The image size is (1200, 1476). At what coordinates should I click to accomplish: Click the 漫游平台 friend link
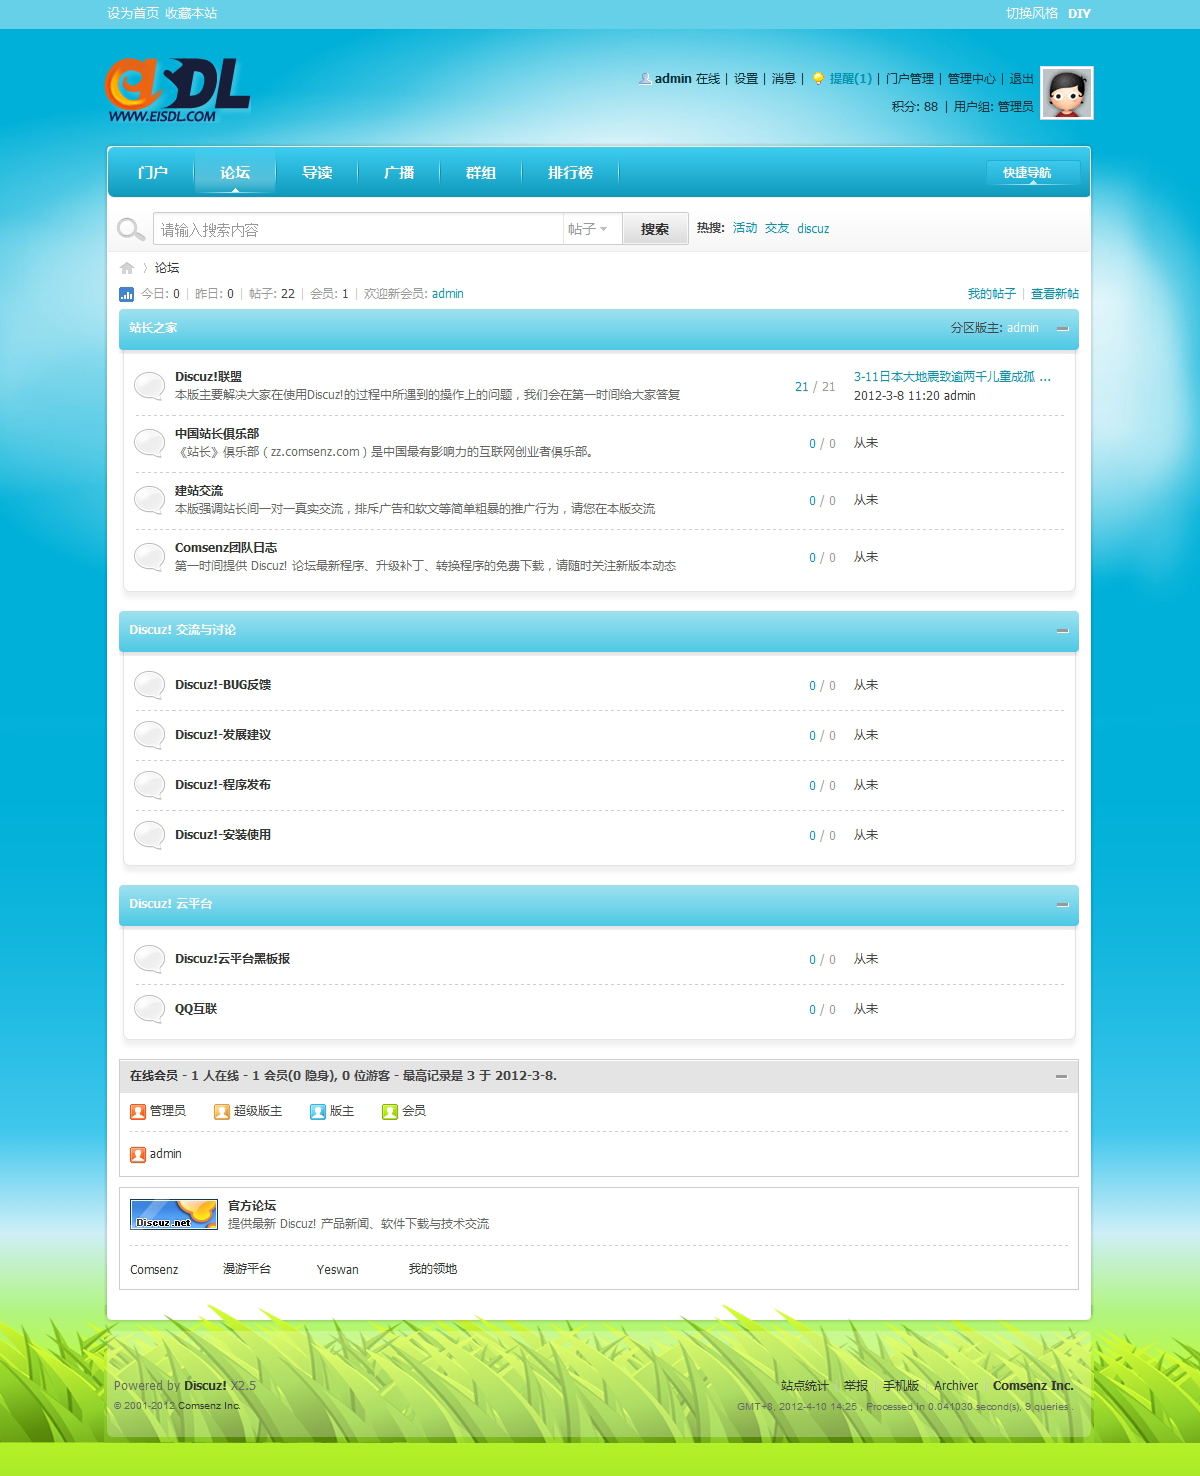coord(247,1269)
